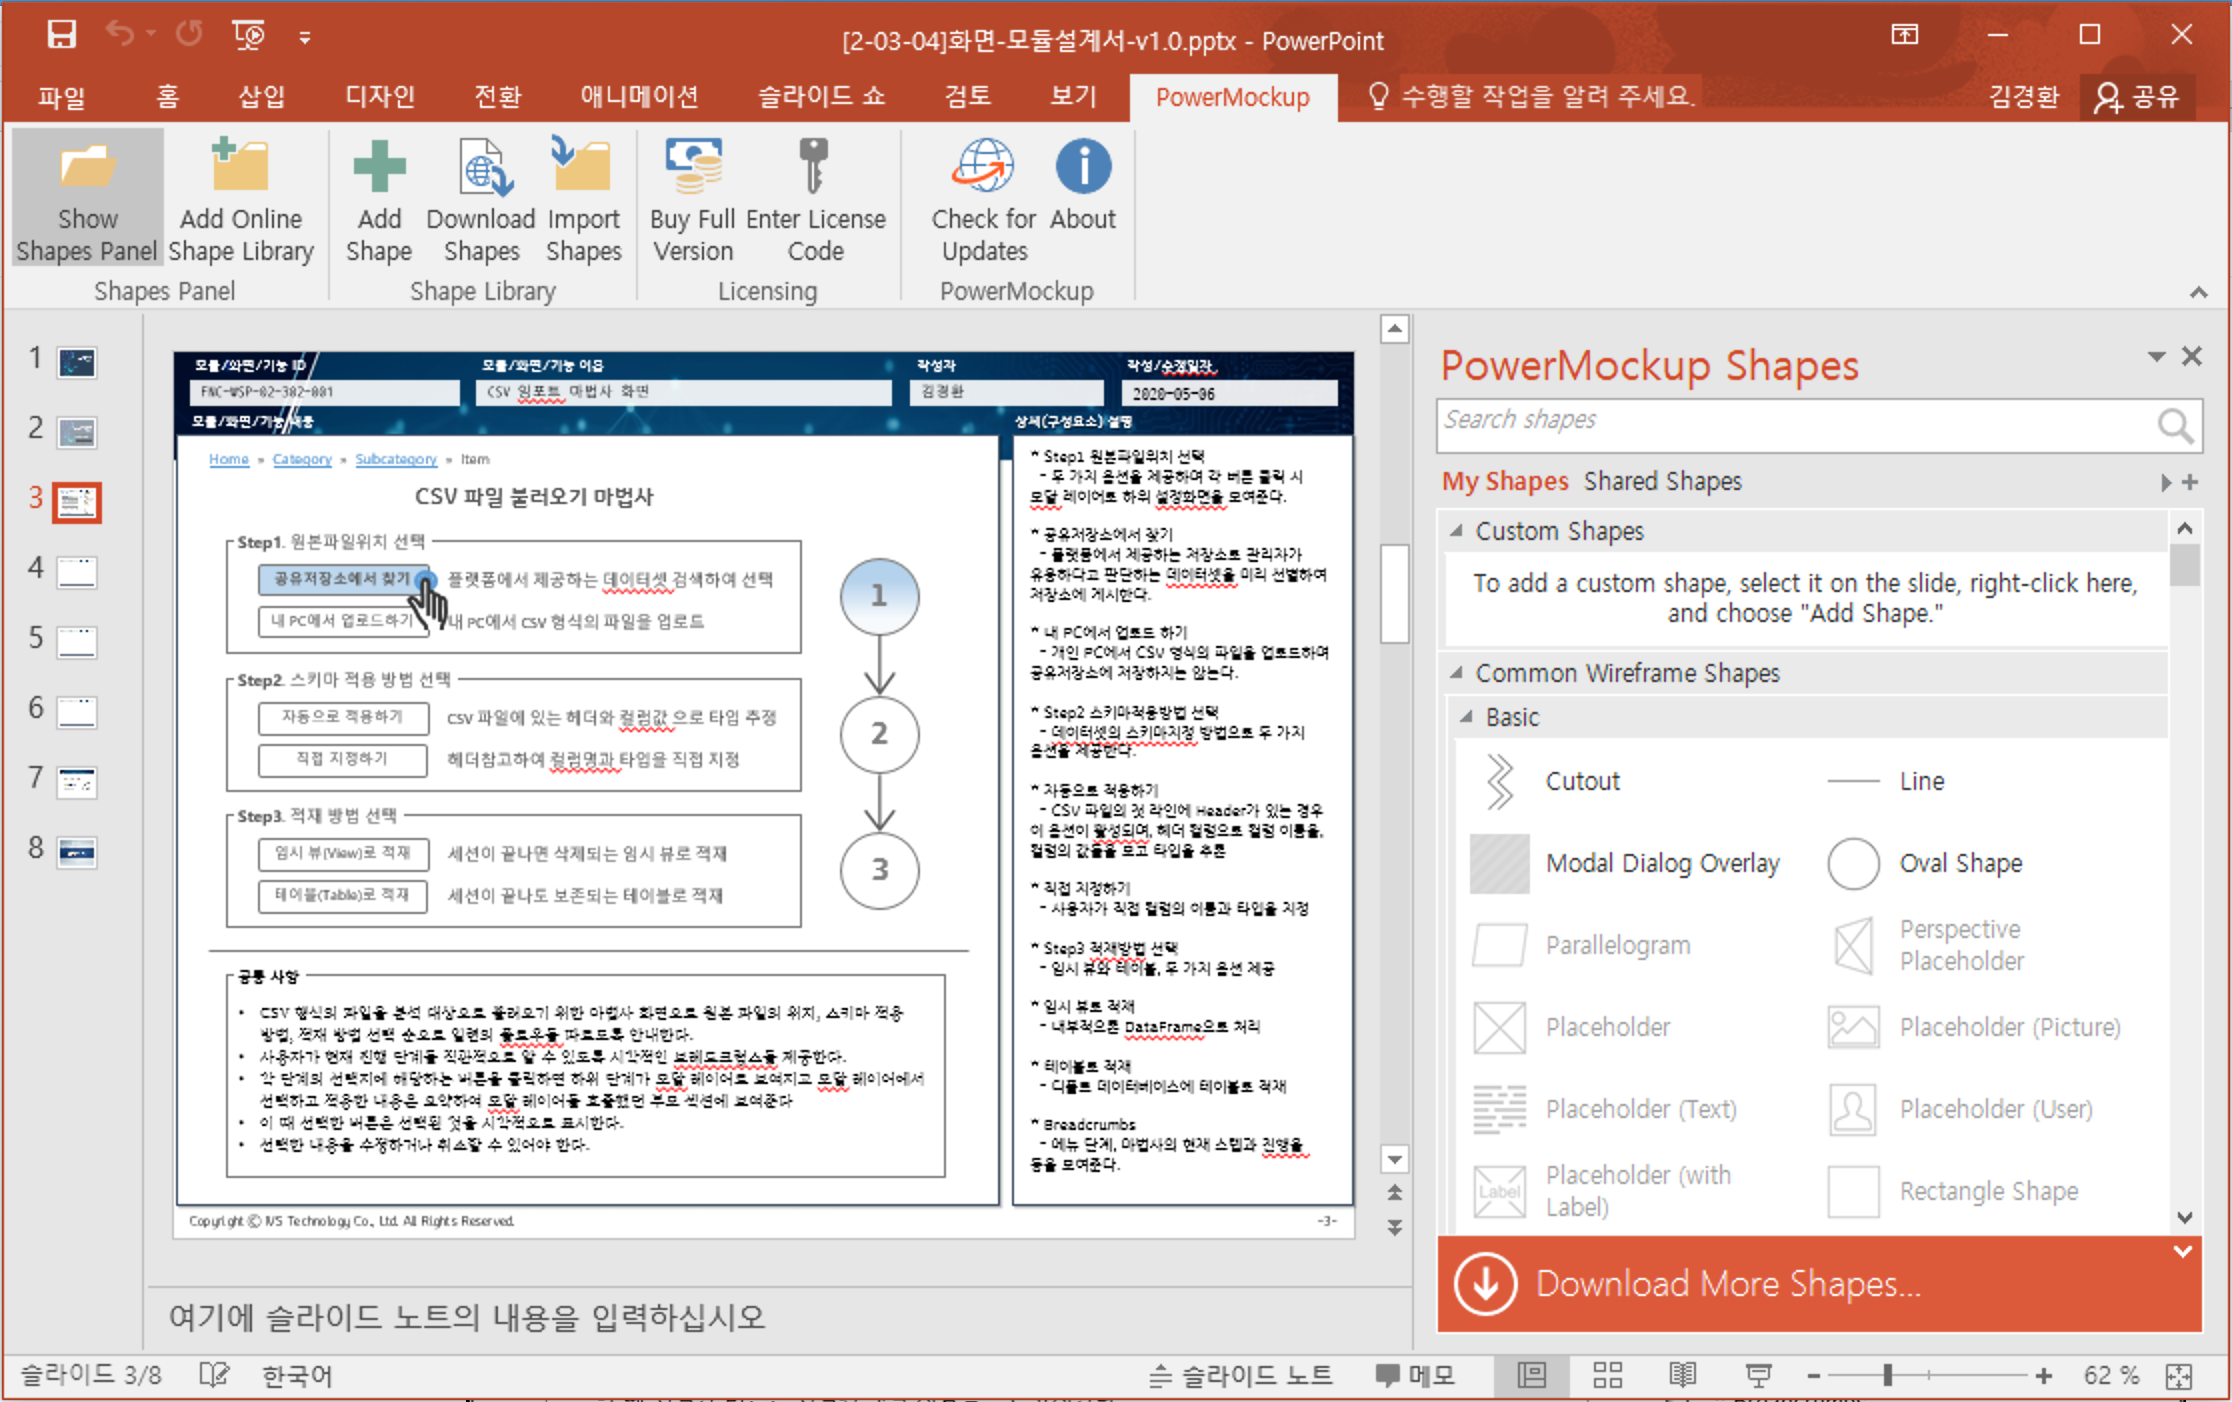Click the Add Shape green plus icon

(379, 167)
